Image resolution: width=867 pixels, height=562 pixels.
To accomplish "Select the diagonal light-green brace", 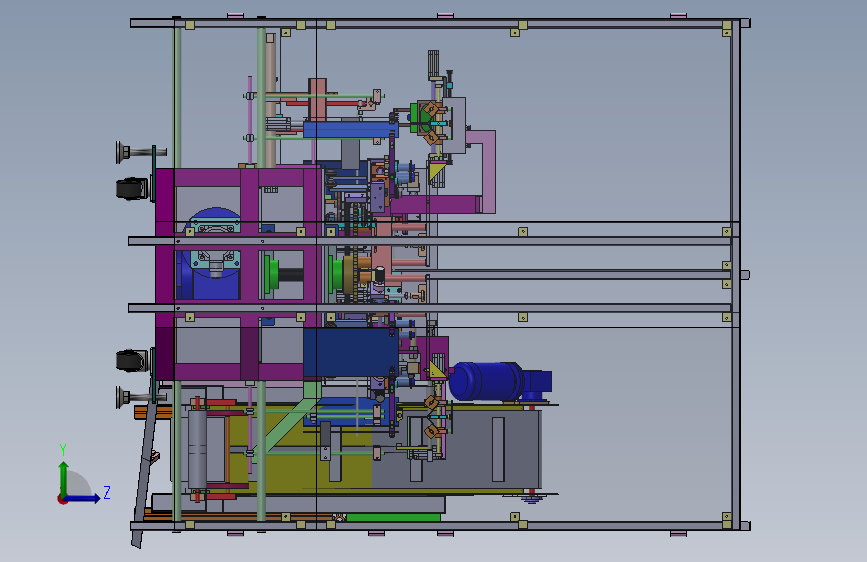I will 291,423.
